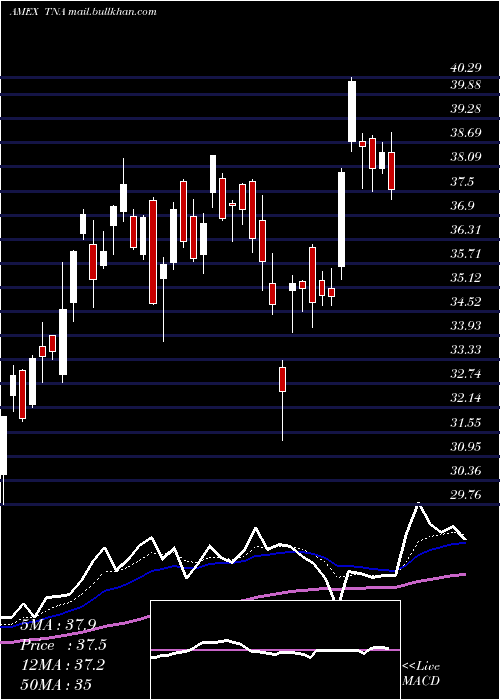Click the 39.28 price label

coord(466,108)
